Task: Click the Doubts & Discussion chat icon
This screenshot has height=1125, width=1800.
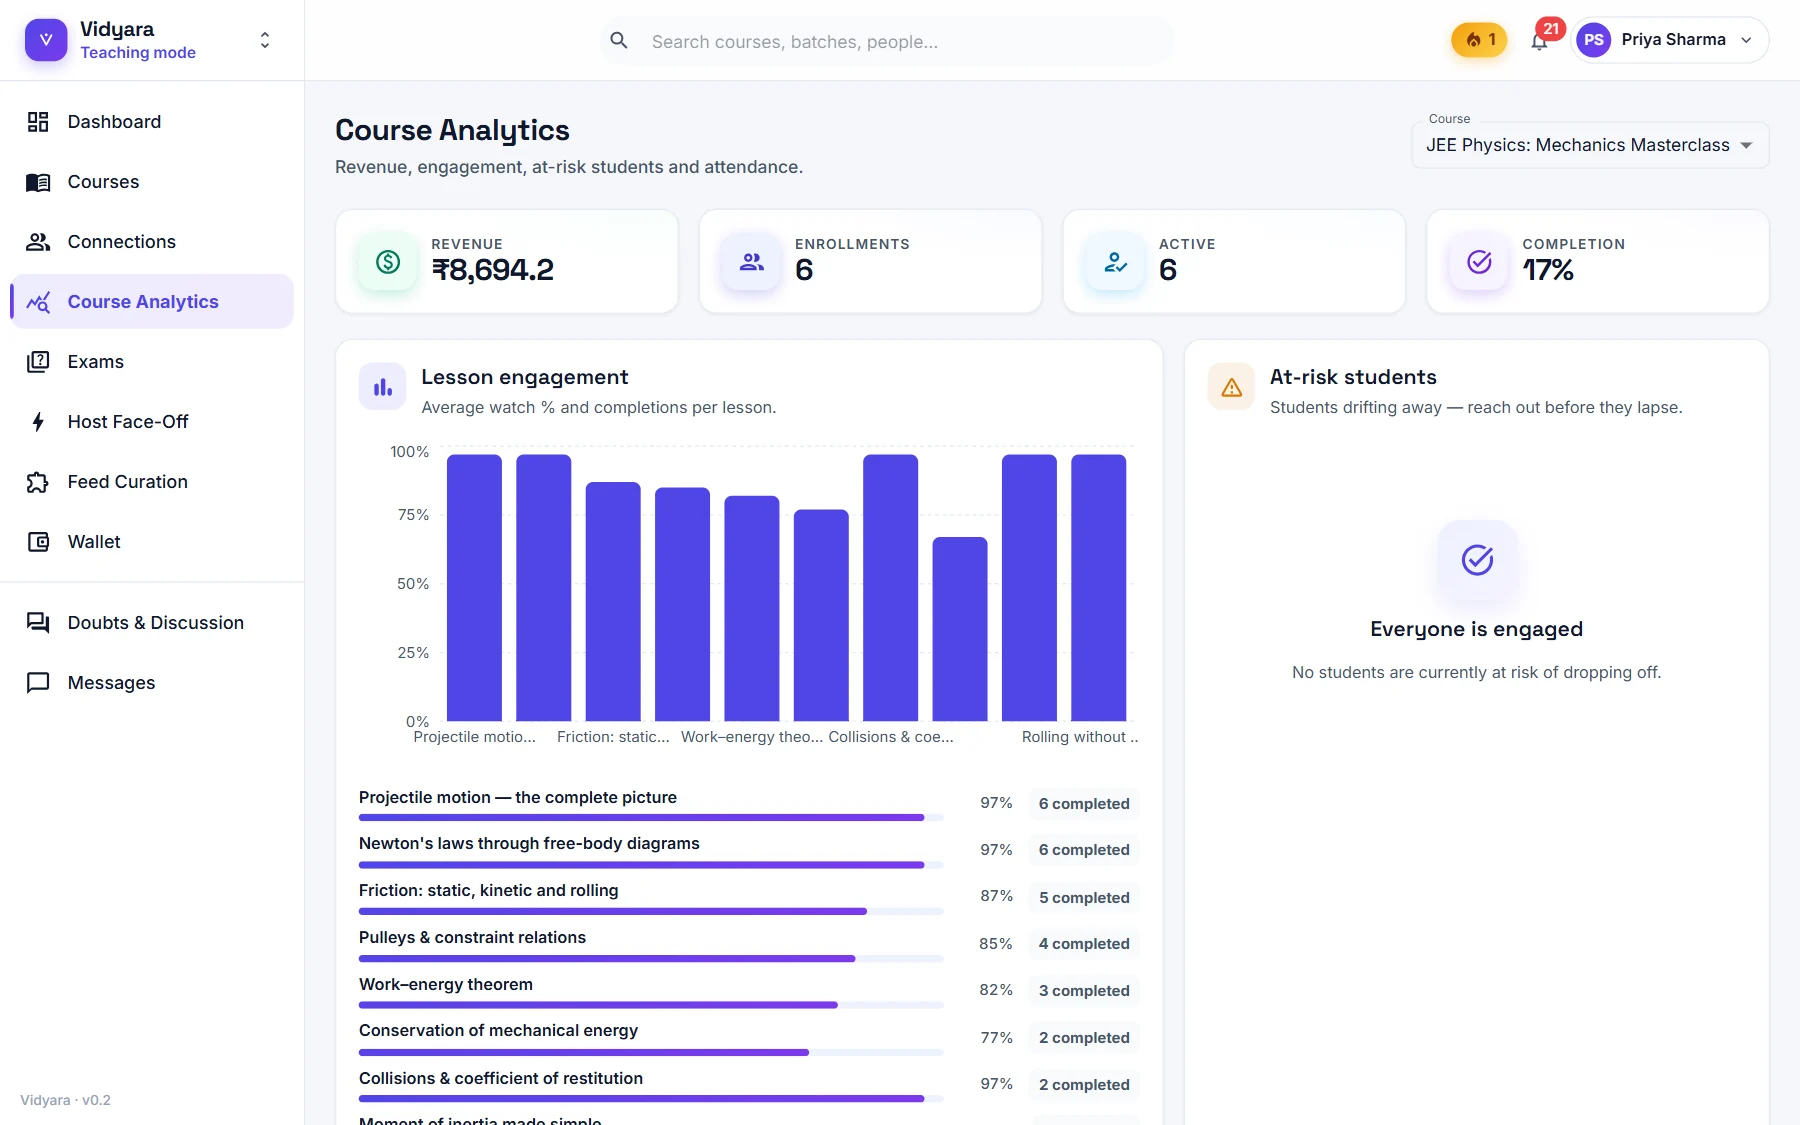Action: (38, 623)
